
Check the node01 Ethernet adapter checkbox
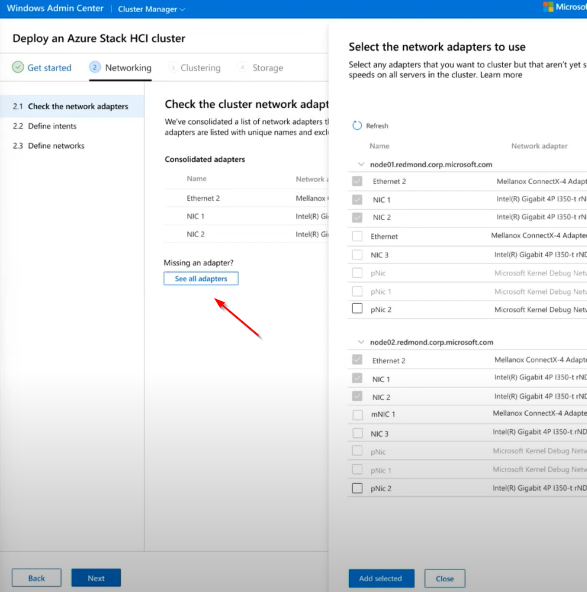[x=357, y=236]
